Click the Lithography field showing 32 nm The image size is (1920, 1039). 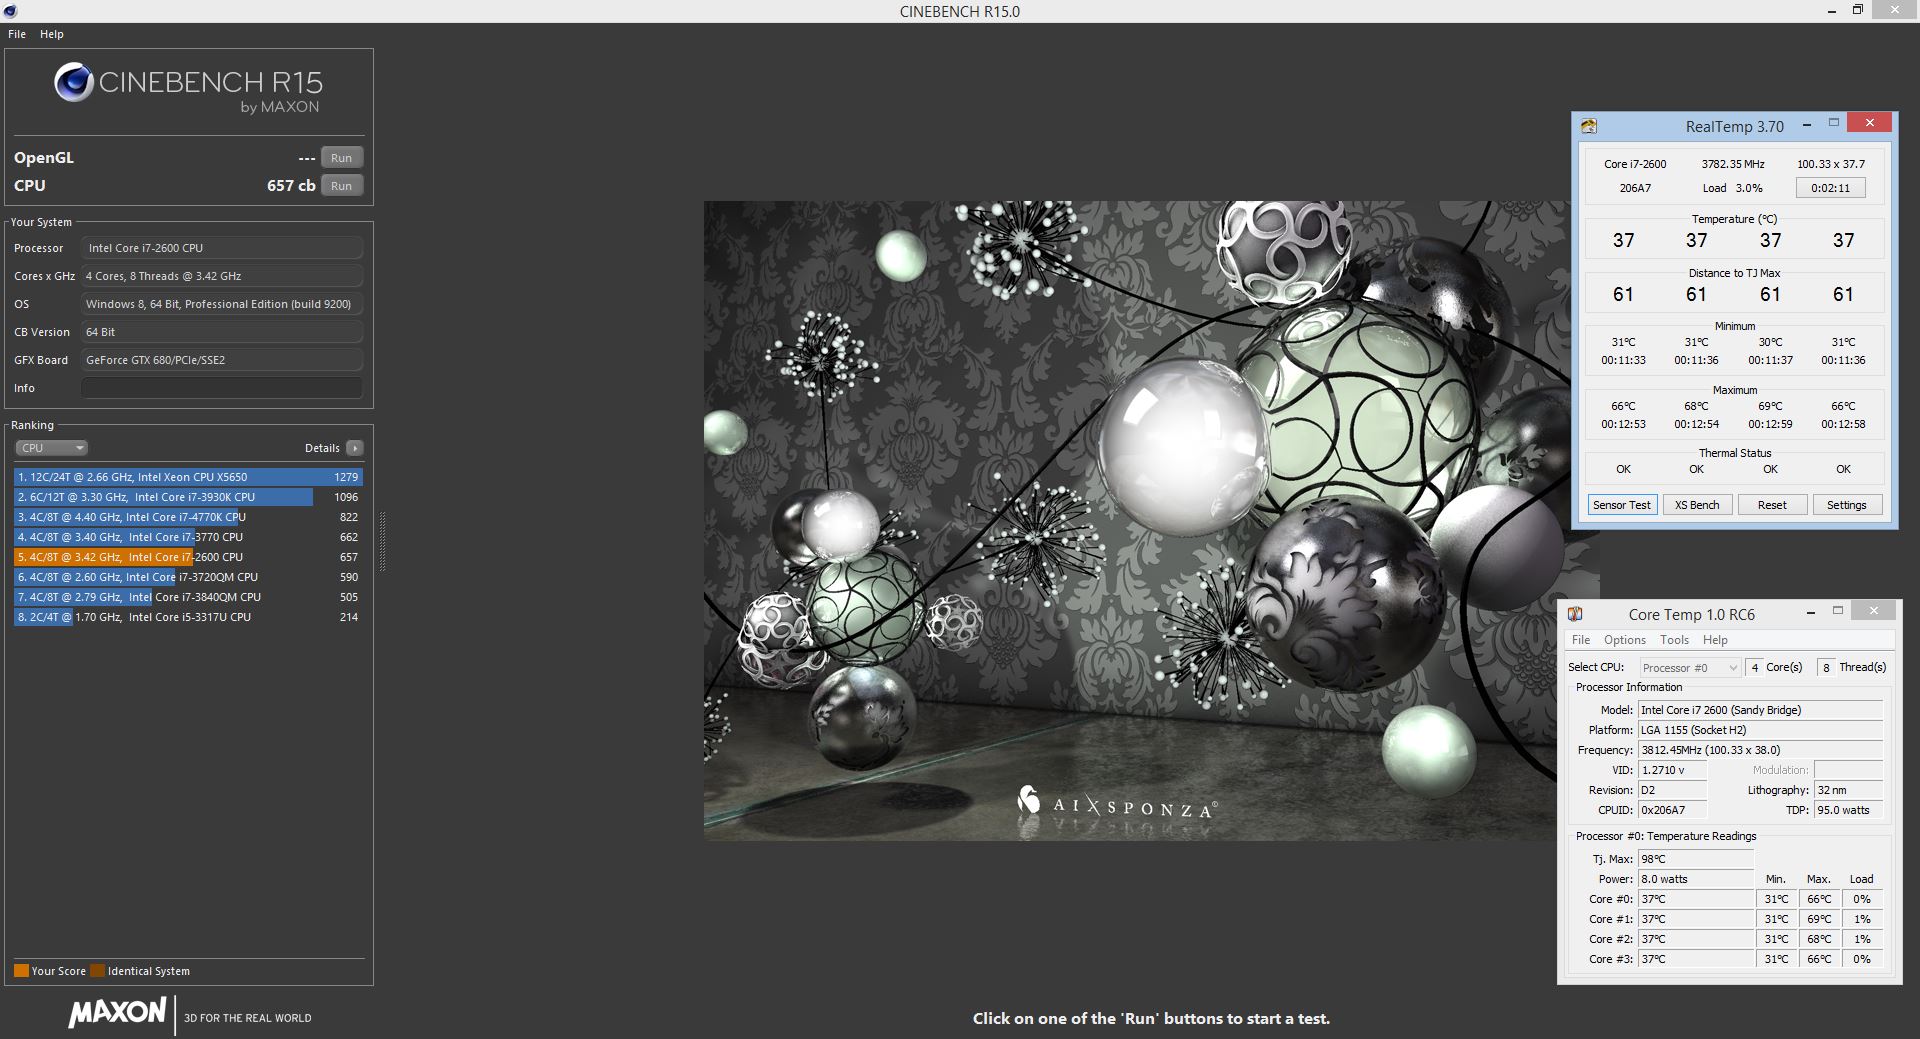[1848, 790]
